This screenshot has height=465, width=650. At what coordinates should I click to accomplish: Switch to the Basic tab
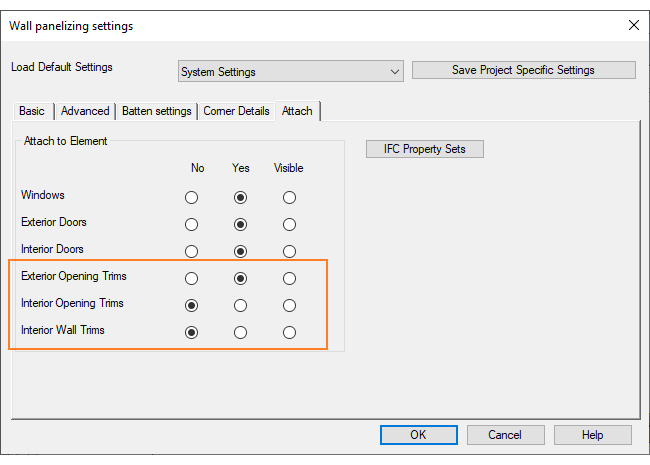coord(32,111)
